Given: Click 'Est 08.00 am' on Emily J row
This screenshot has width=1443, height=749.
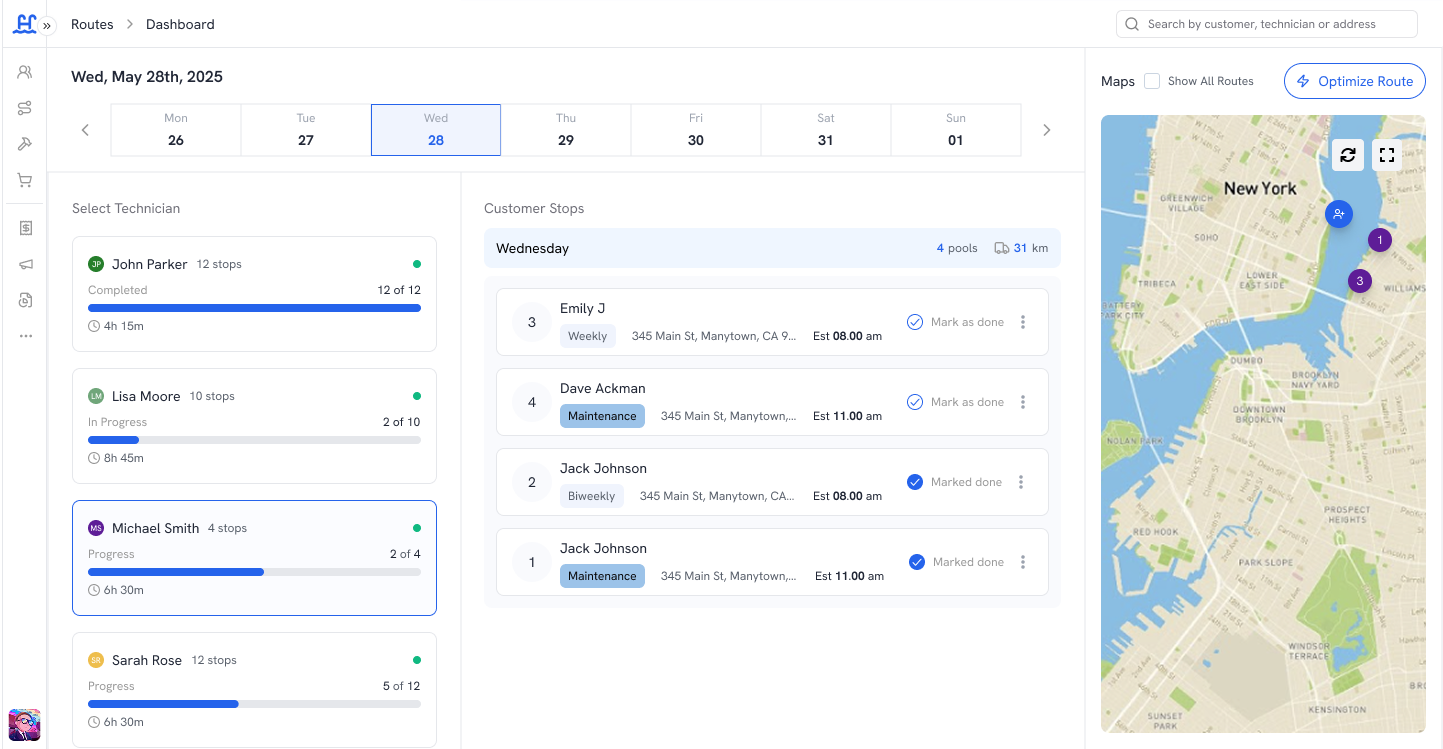Looking at the screenshot, I should [x=848, y=336].
